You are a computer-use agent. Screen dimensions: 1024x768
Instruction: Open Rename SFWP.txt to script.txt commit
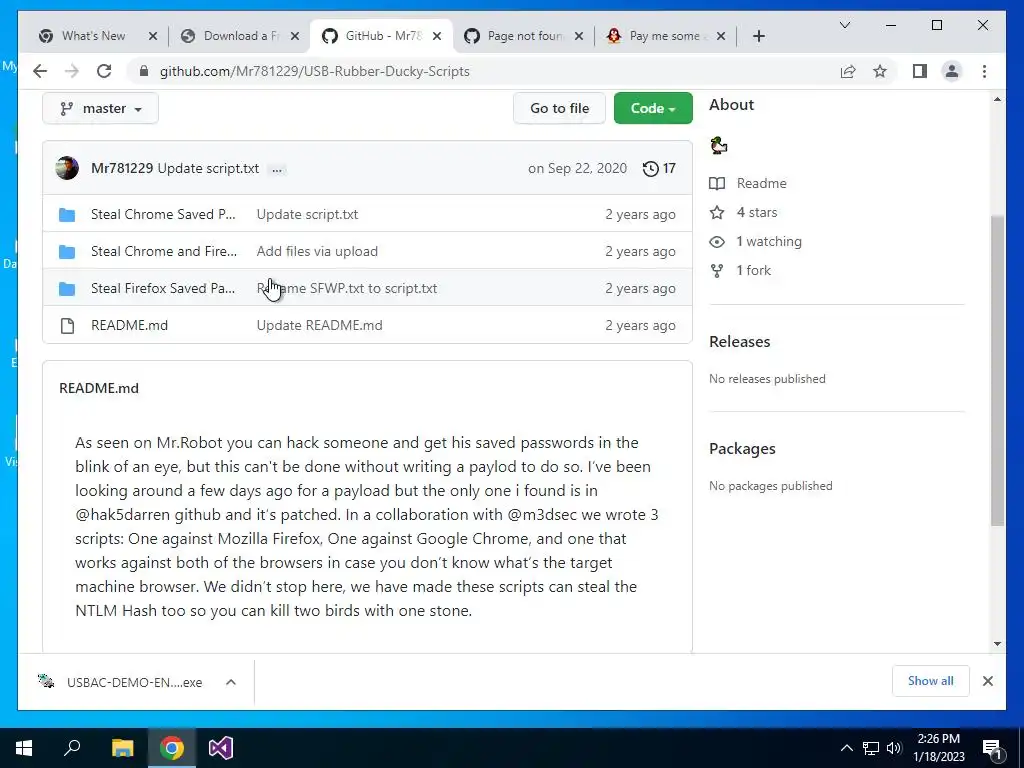pos(347,288)
